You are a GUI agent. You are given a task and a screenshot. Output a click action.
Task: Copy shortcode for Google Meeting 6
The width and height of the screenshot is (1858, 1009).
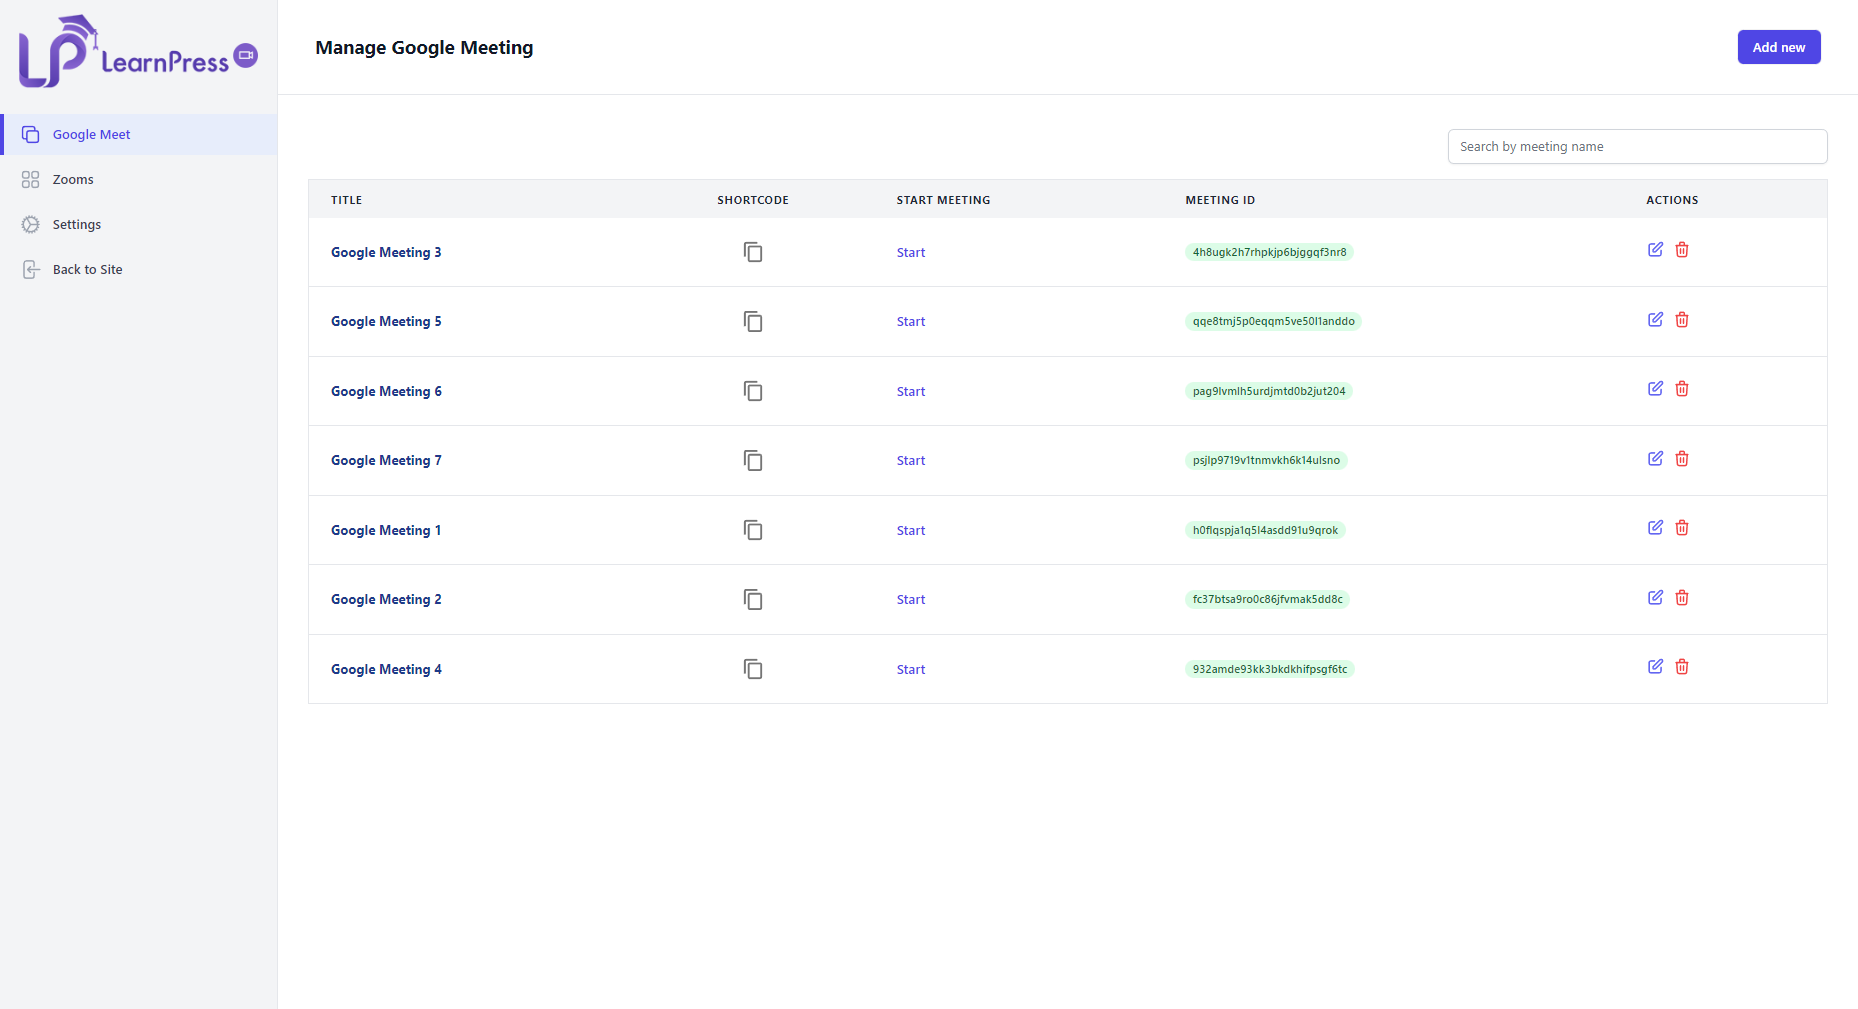click(753, 391)
